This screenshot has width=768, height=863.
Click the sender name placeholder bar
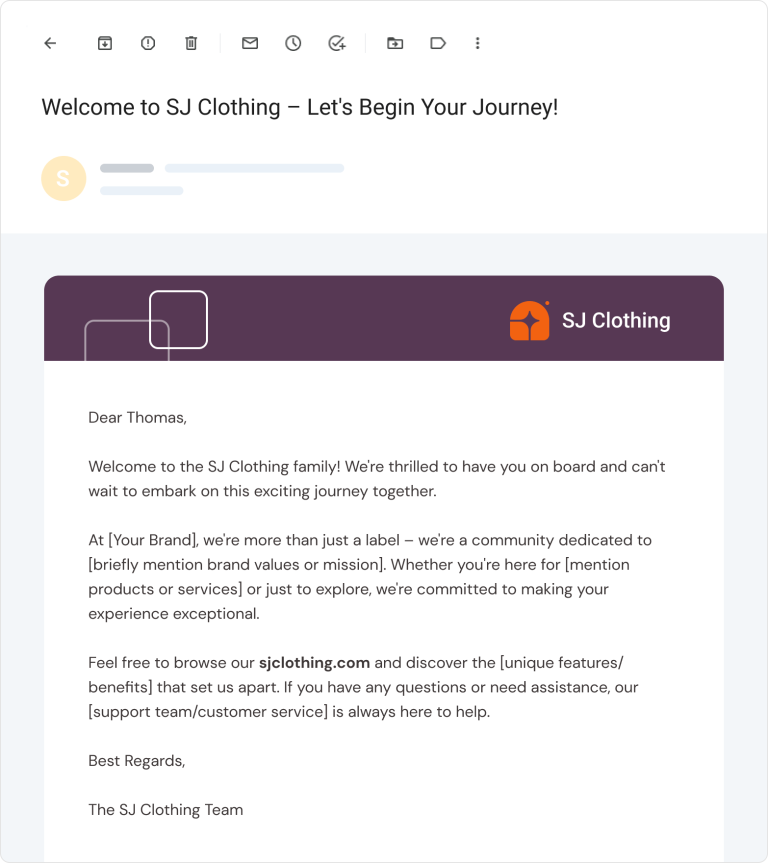point(126,168)
